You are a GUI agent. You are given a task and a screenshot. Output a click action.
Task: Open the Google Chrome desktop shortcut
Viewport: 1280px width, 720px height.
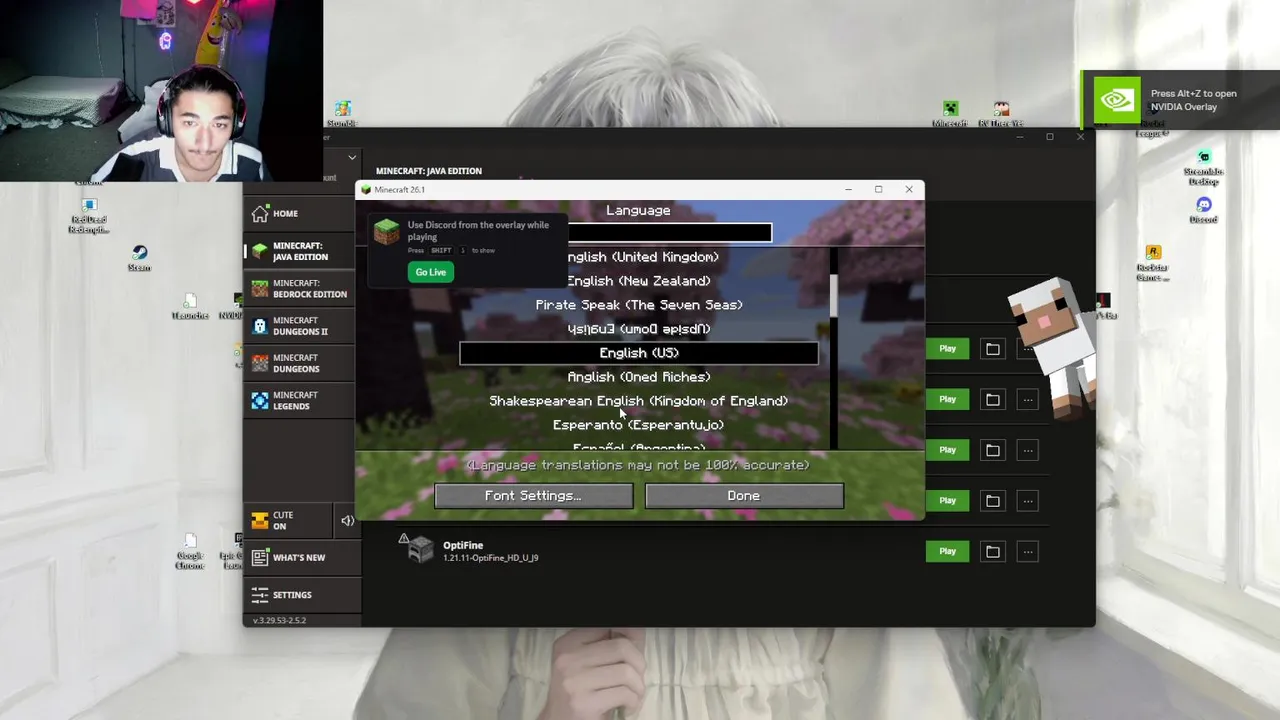(x=190, y=552)
